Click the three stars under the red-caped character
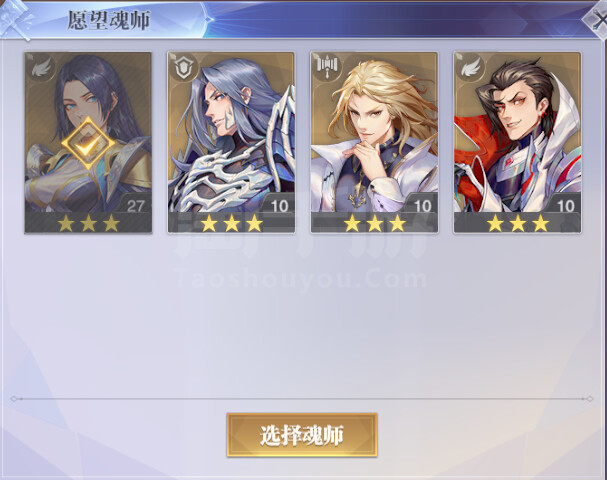Viewport: 607px width, 480px height. click(518, 224)
